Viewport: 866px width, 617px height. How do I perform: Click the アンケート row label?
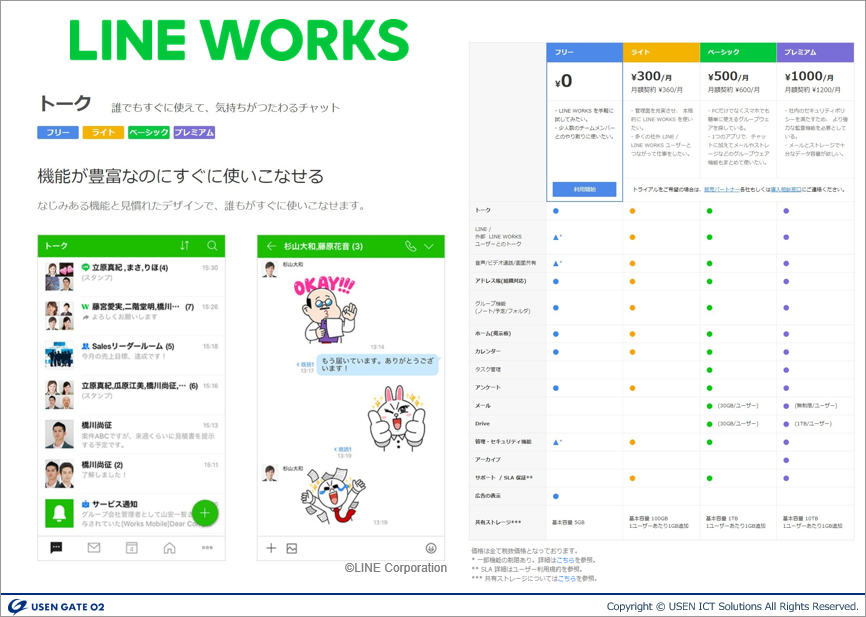point(488,388)
